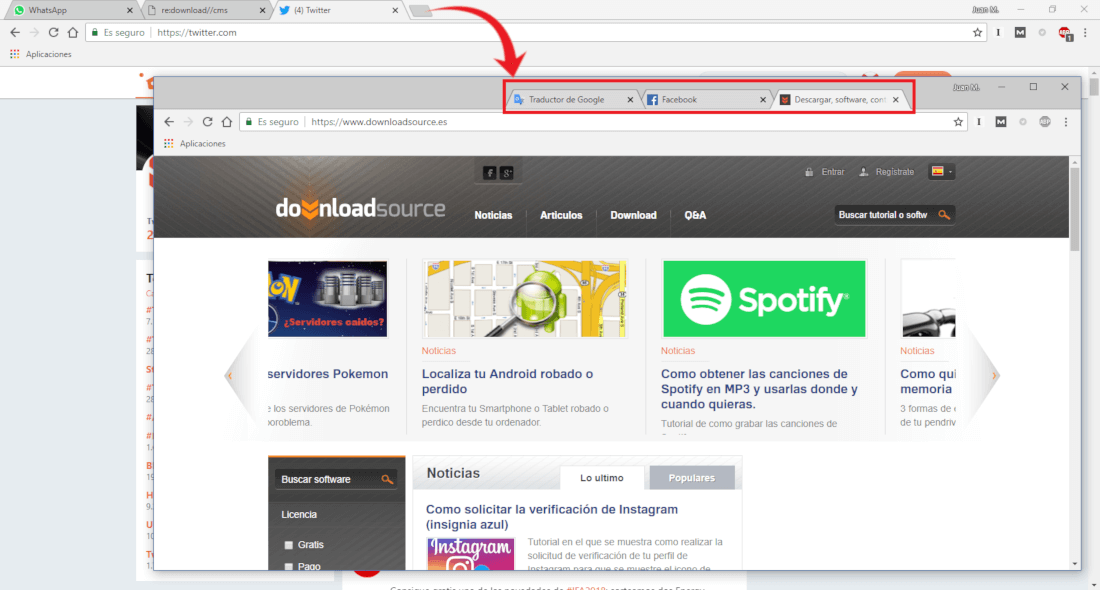
Task: Open Noticias menu on downloadsource
Action: pyautogui.click(x=493, y=215)
